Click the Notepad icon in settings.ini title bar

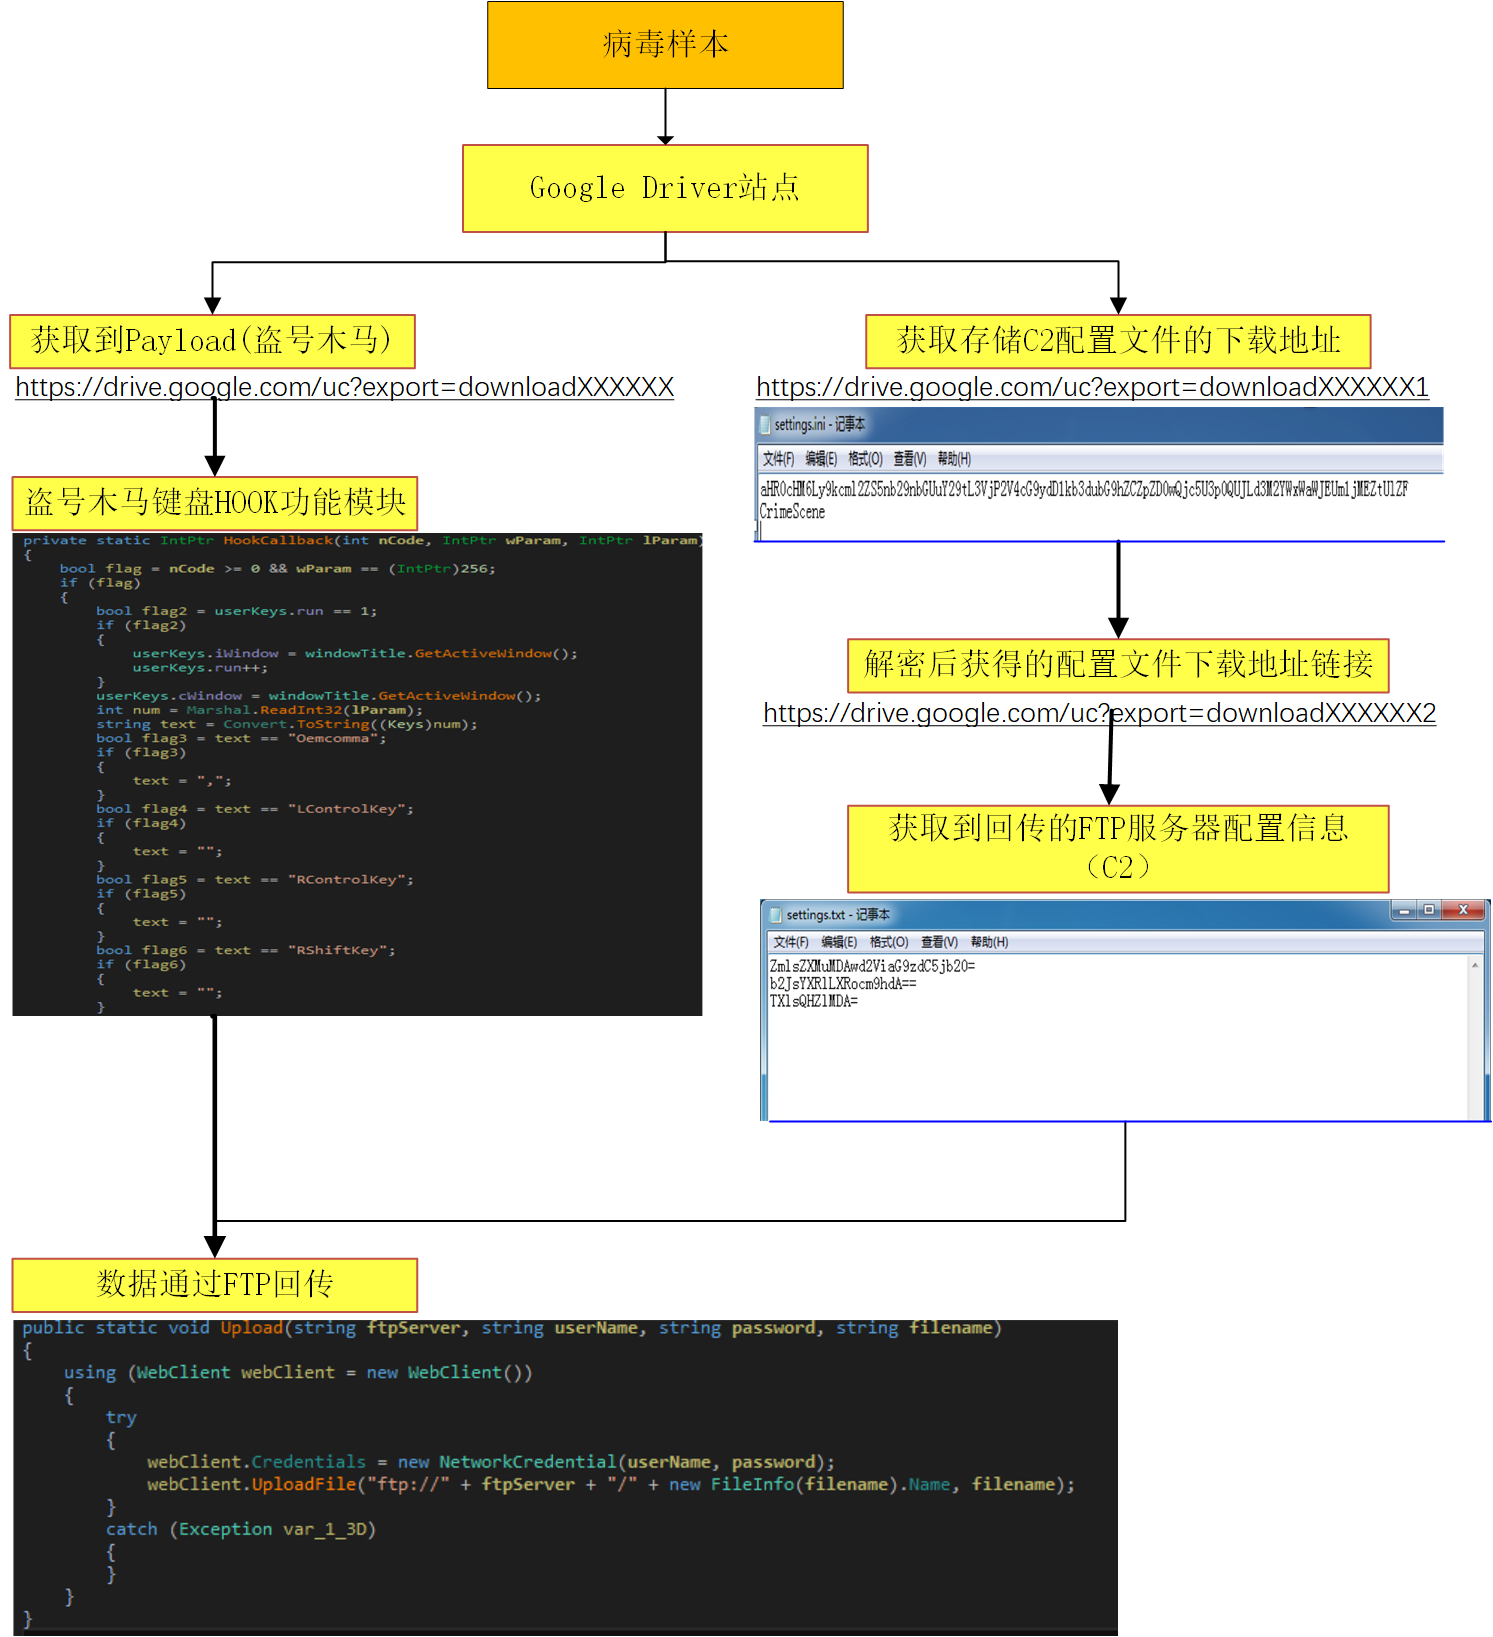pyautogui.click(x=765, y=425)
